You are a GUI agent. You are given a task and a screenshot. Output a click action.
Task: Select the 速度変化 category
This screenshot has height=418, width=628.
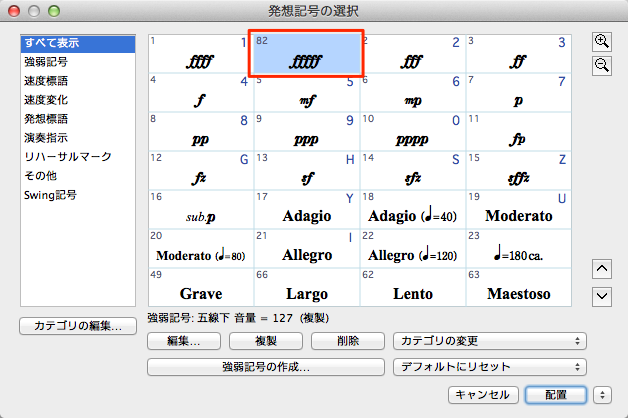tap(78, 100)
